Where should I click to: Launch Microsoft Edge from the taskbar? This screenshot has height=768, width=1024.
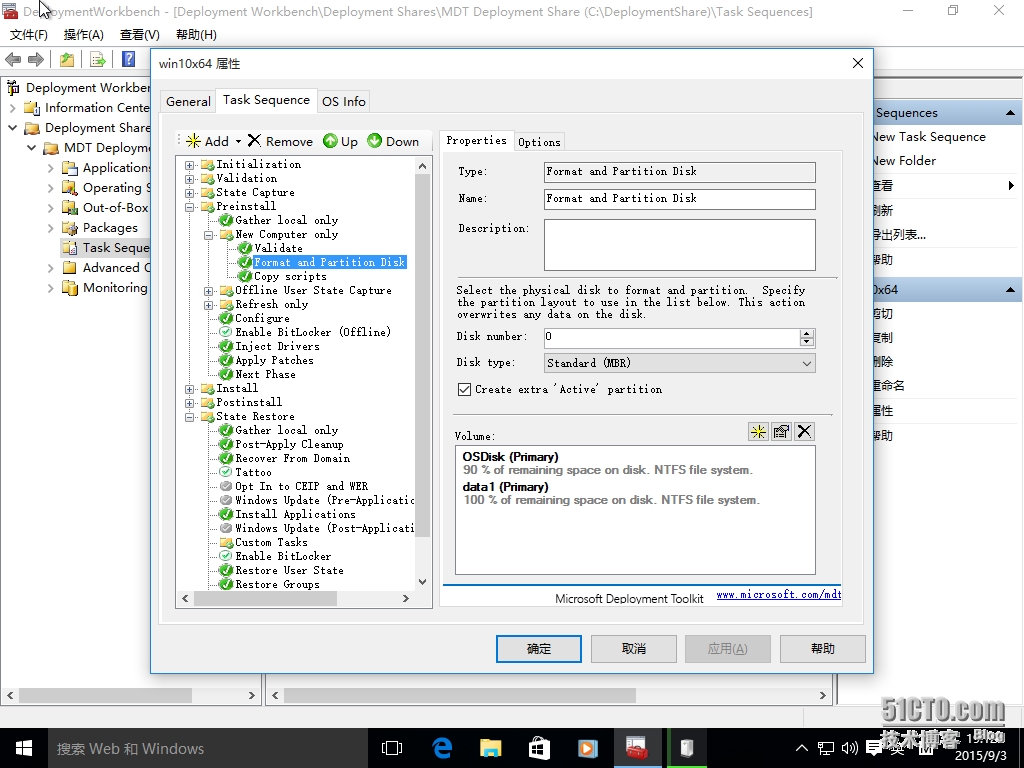coord(442,748)
